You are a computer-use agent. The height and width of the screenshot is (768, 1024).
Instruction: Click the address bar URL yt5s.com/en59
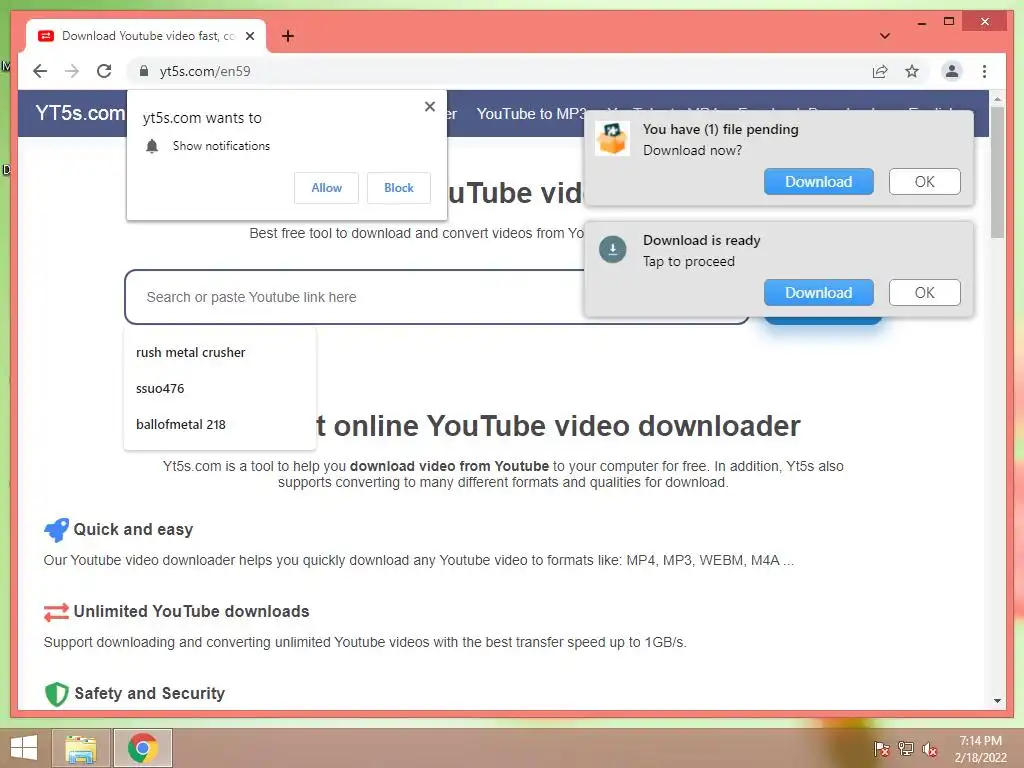point(205,71)
